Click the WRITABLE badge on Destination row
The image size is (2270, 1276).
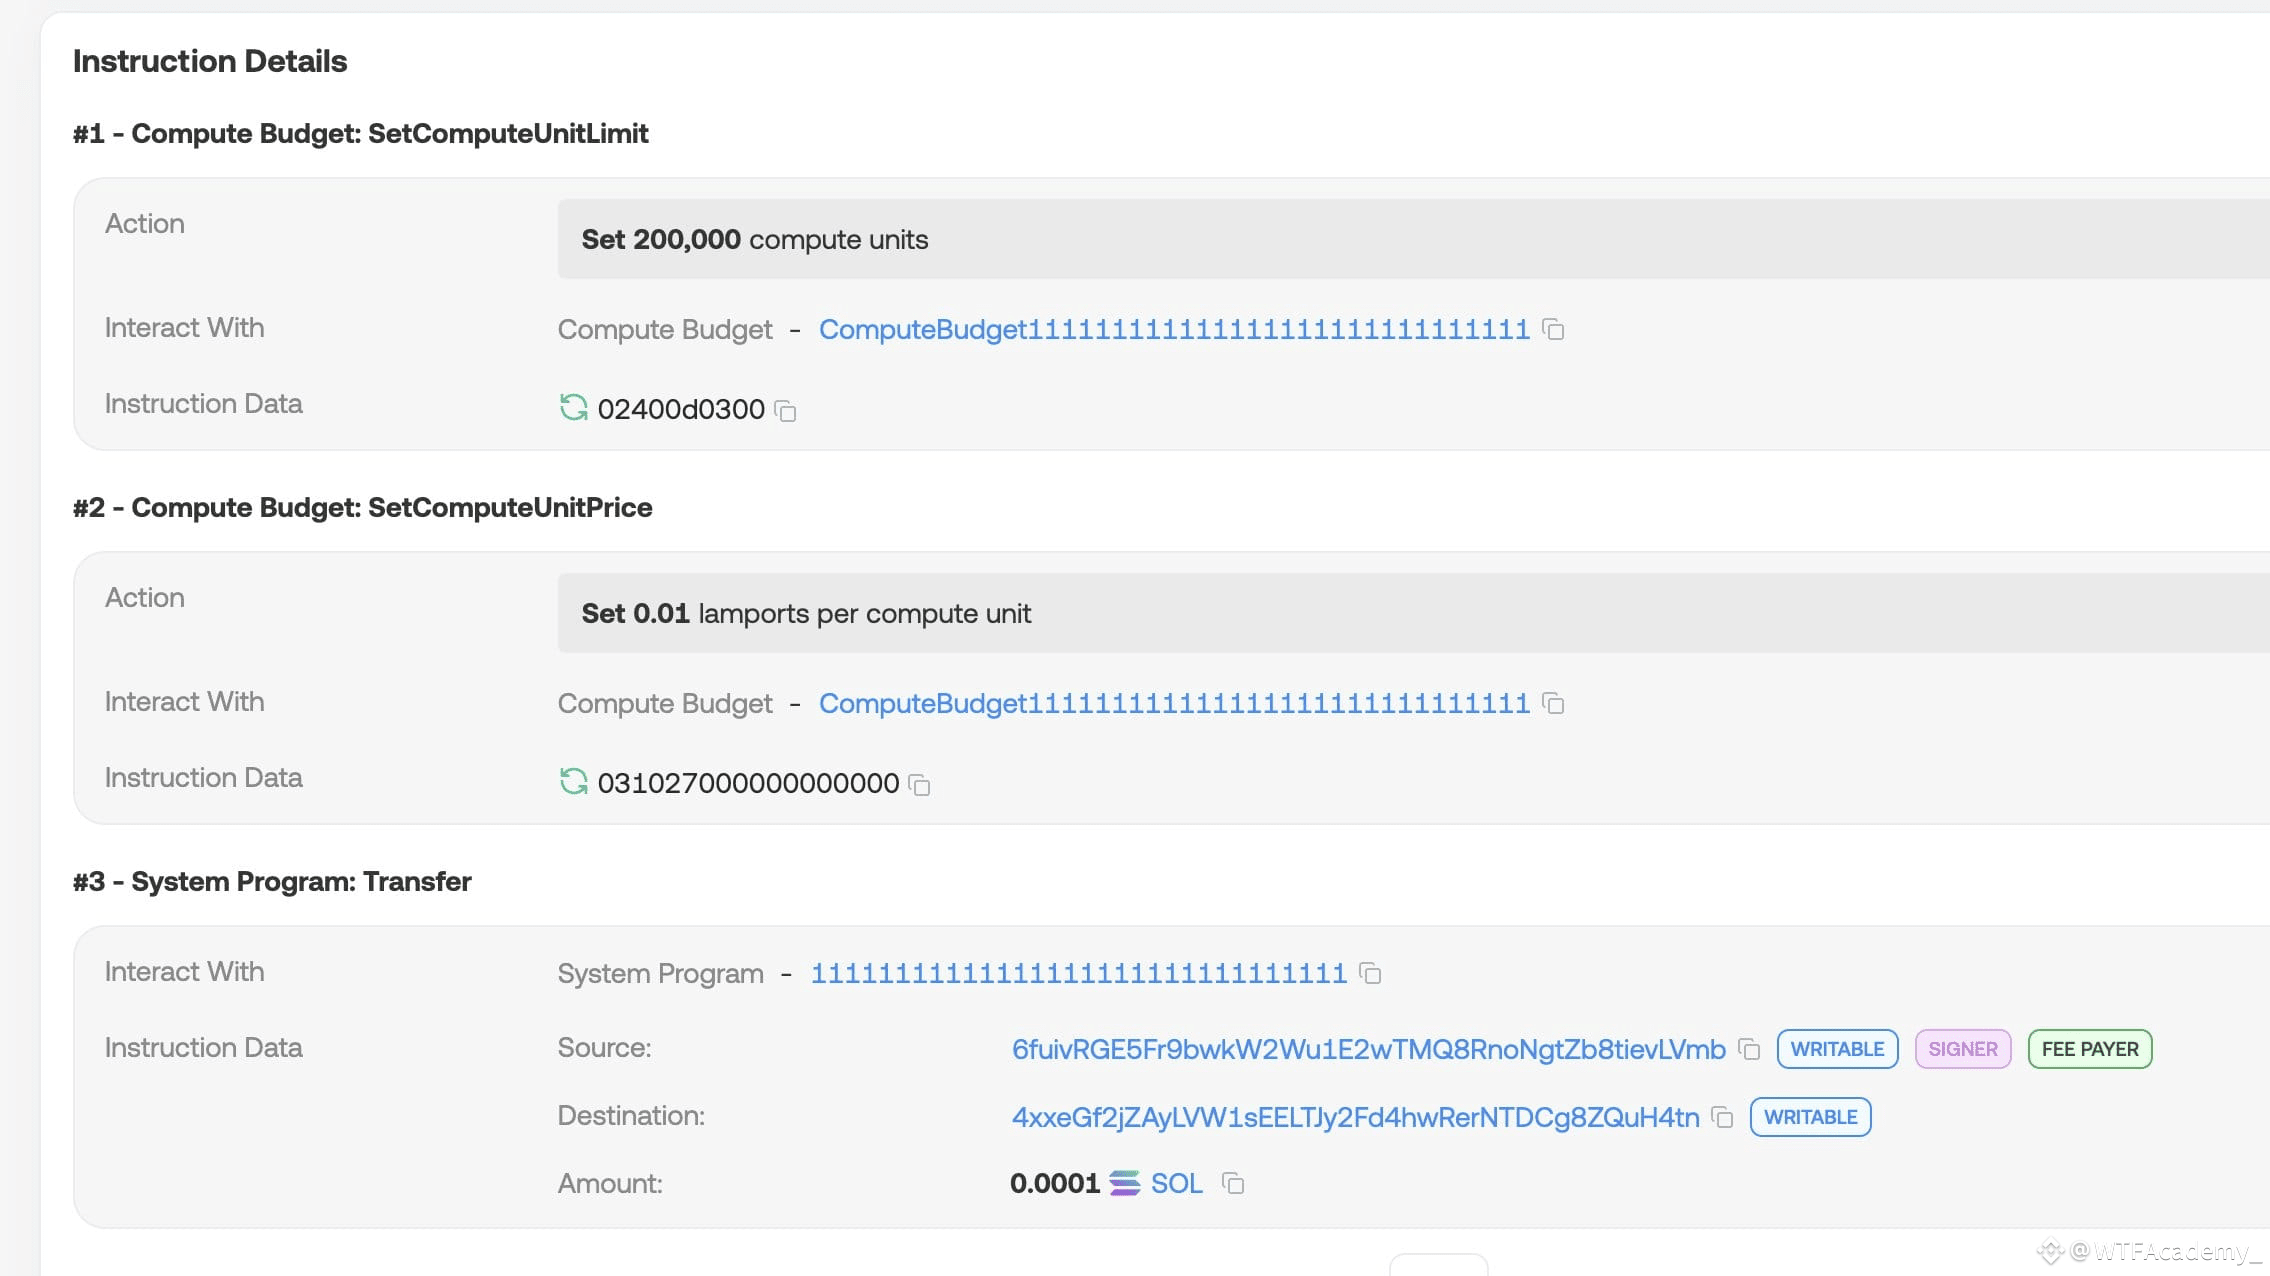click(x=1810, y=1117)
